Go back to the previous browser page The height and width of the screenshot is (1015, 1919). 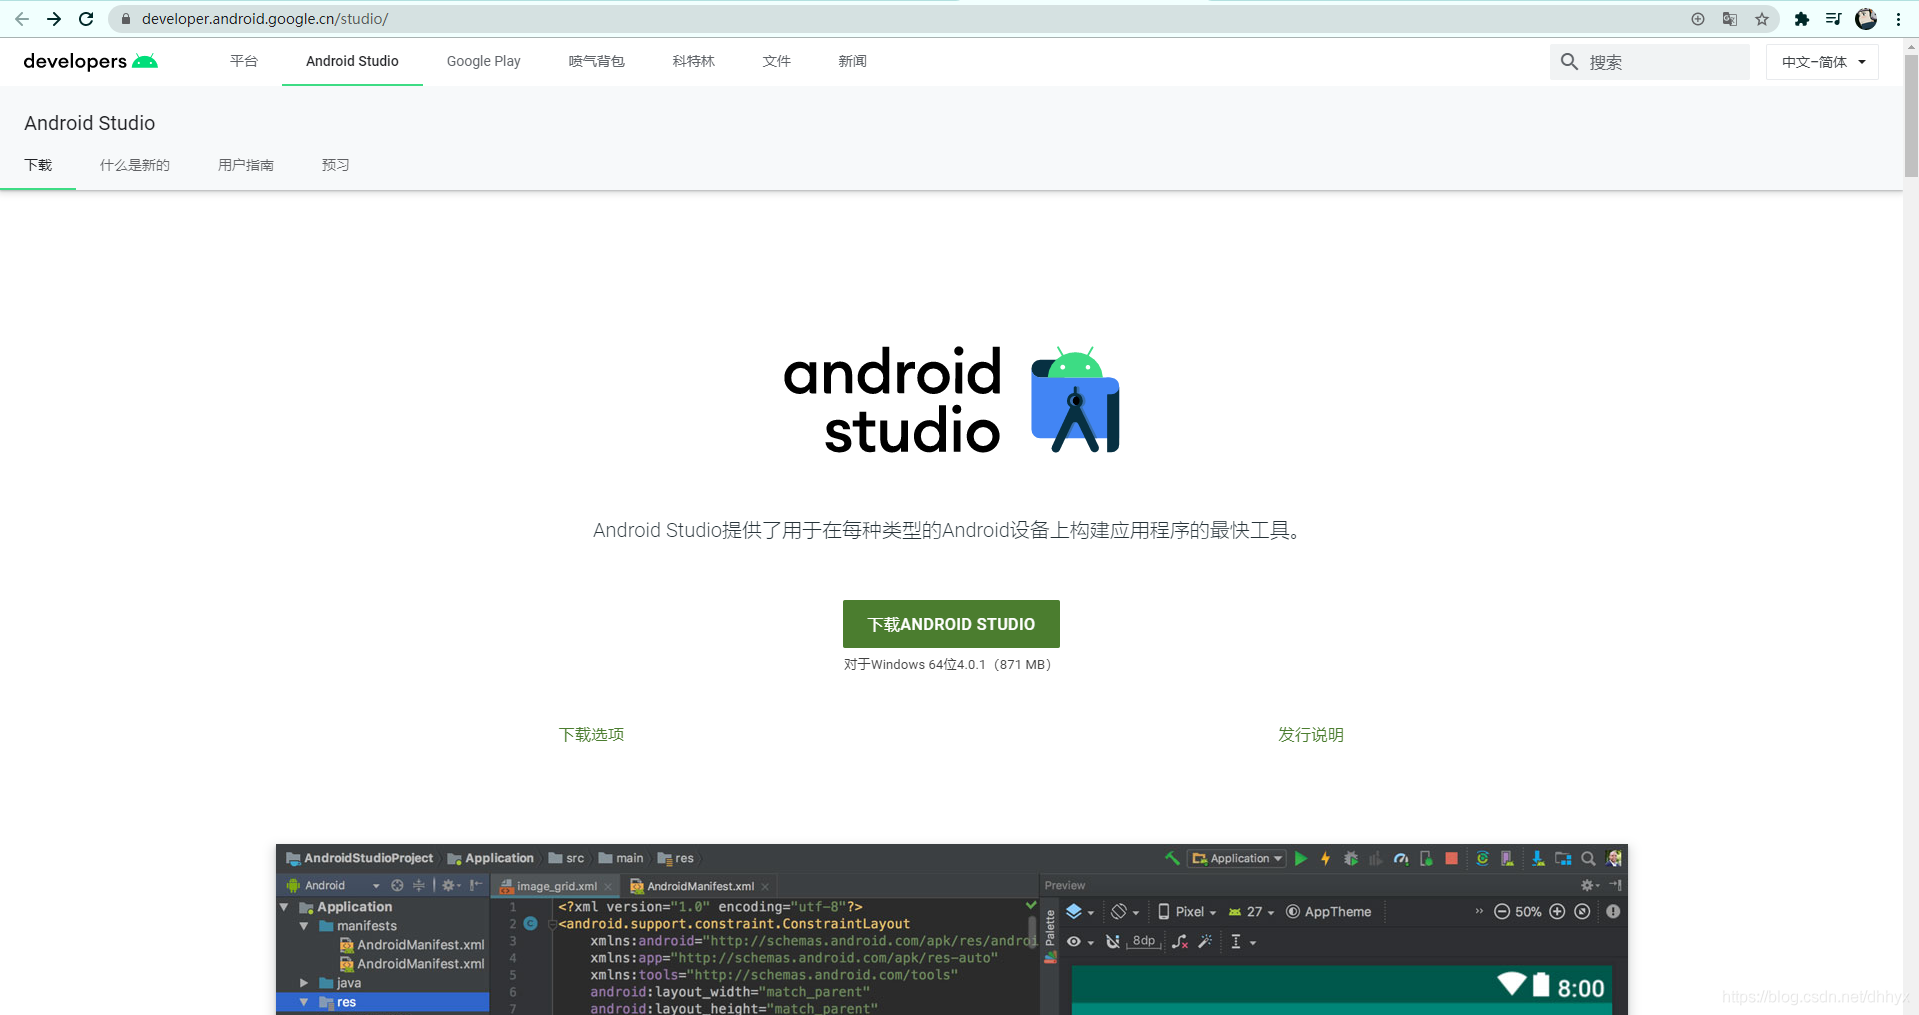click(22, 19)
